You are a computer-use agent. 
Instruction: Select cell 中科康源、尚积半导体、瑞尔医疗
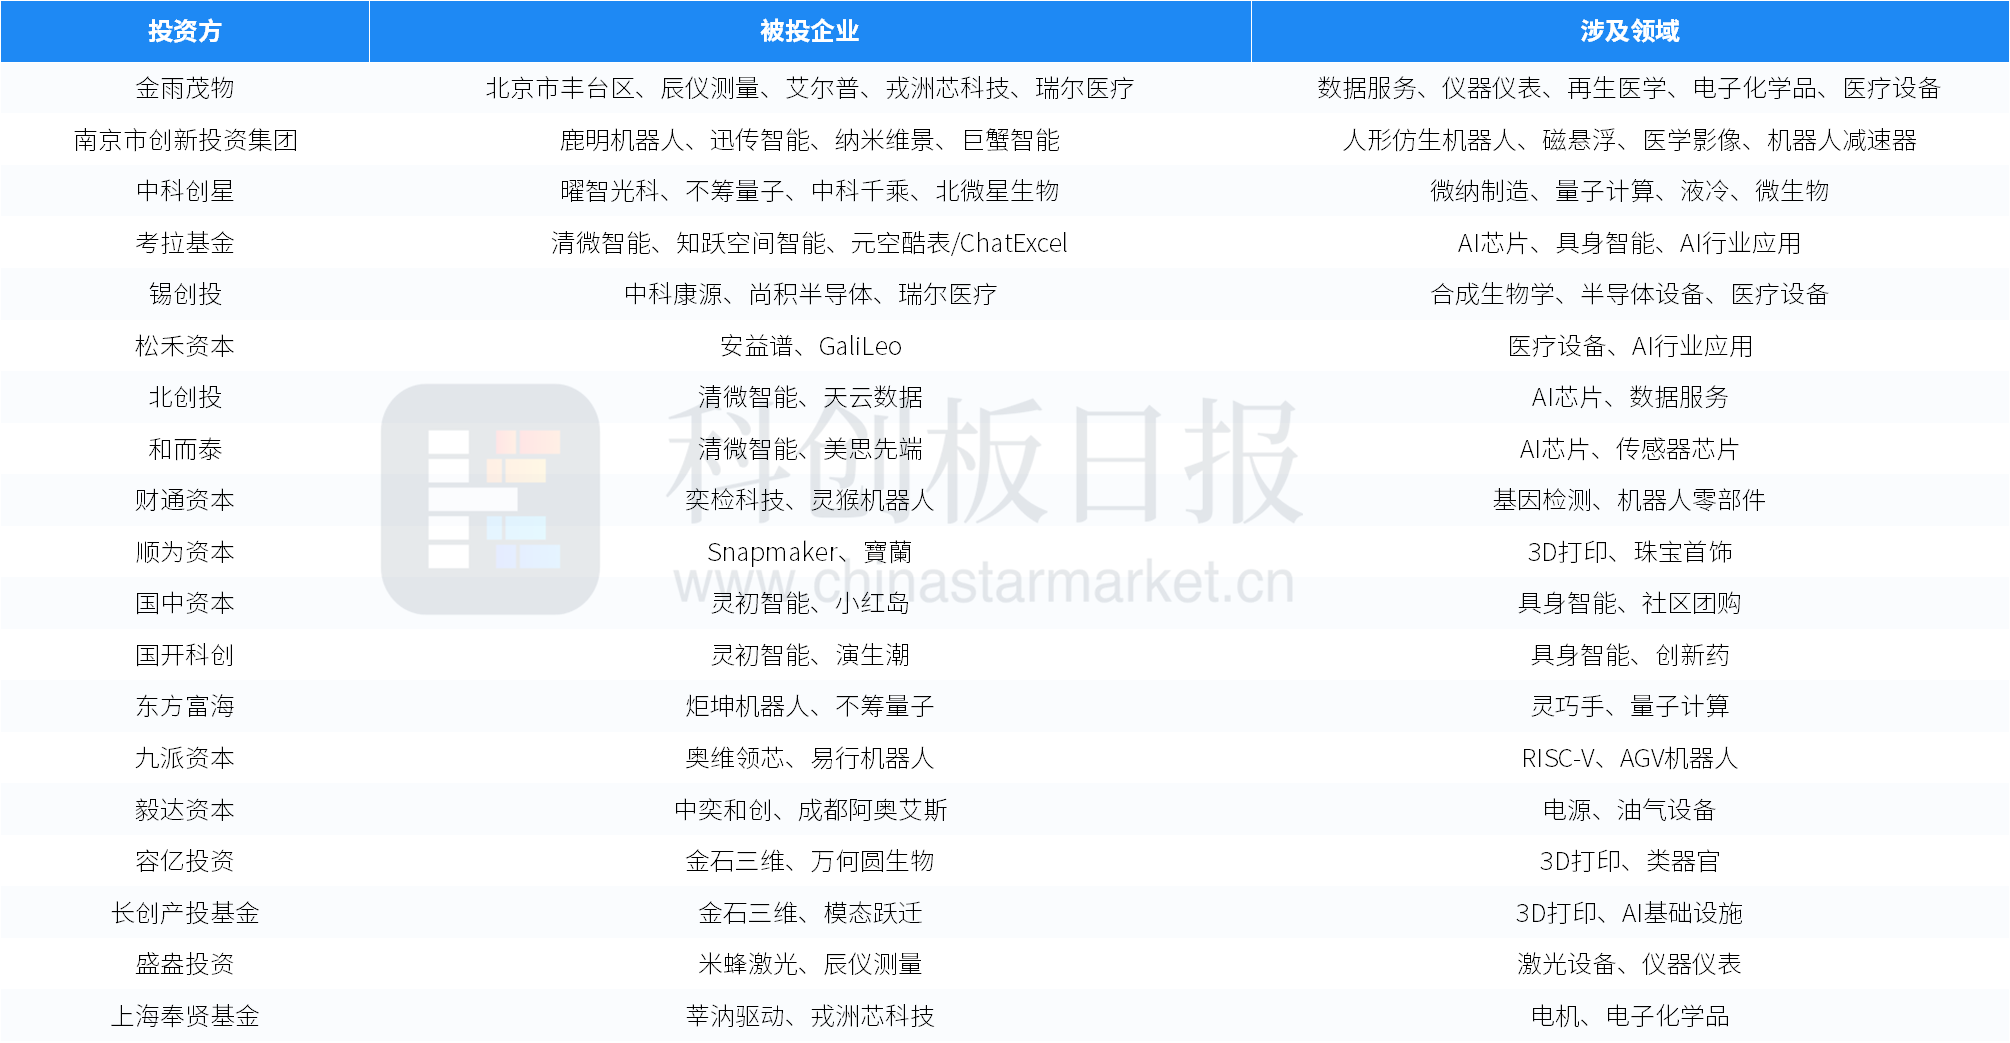810,294
